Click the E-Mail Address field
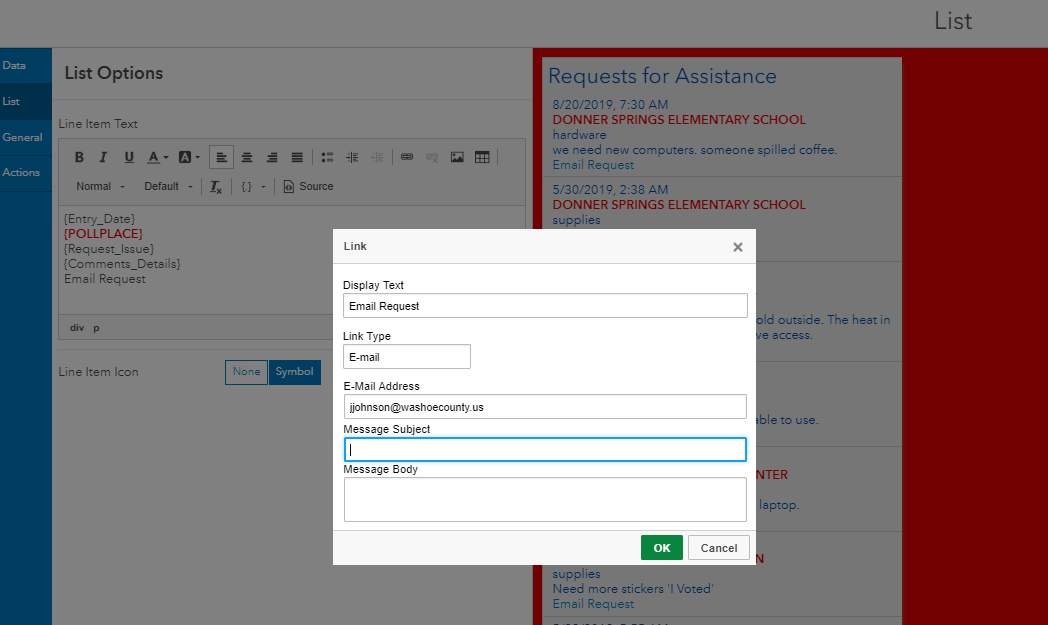 [545, 406]
